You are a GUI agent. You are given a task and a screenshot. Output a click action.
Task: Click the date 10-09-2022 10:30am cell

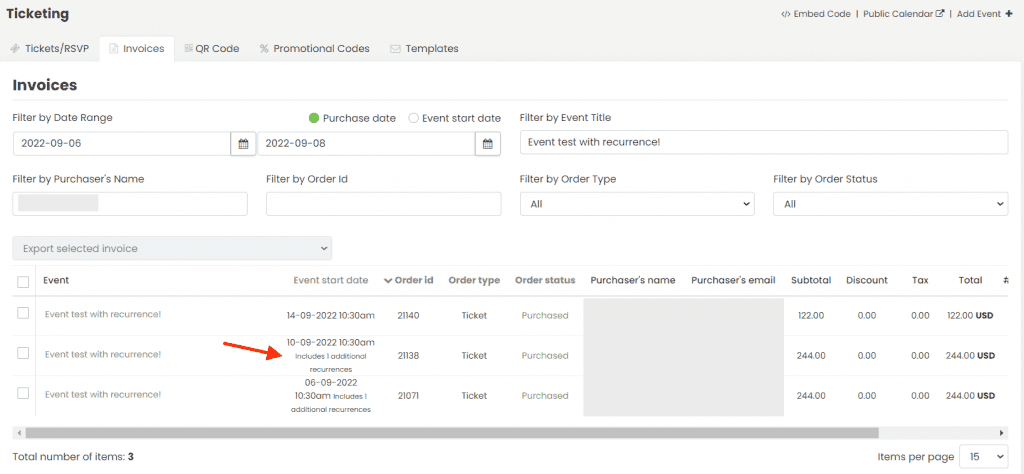(330, 342)
